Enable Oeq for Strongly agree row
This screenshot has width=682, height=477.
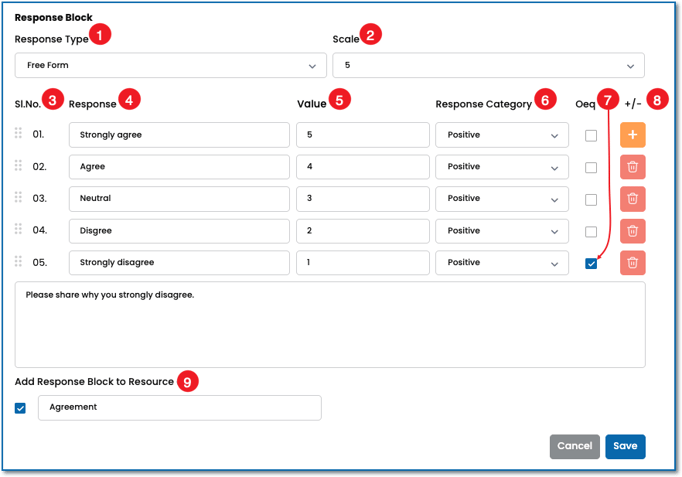[591, 136]
